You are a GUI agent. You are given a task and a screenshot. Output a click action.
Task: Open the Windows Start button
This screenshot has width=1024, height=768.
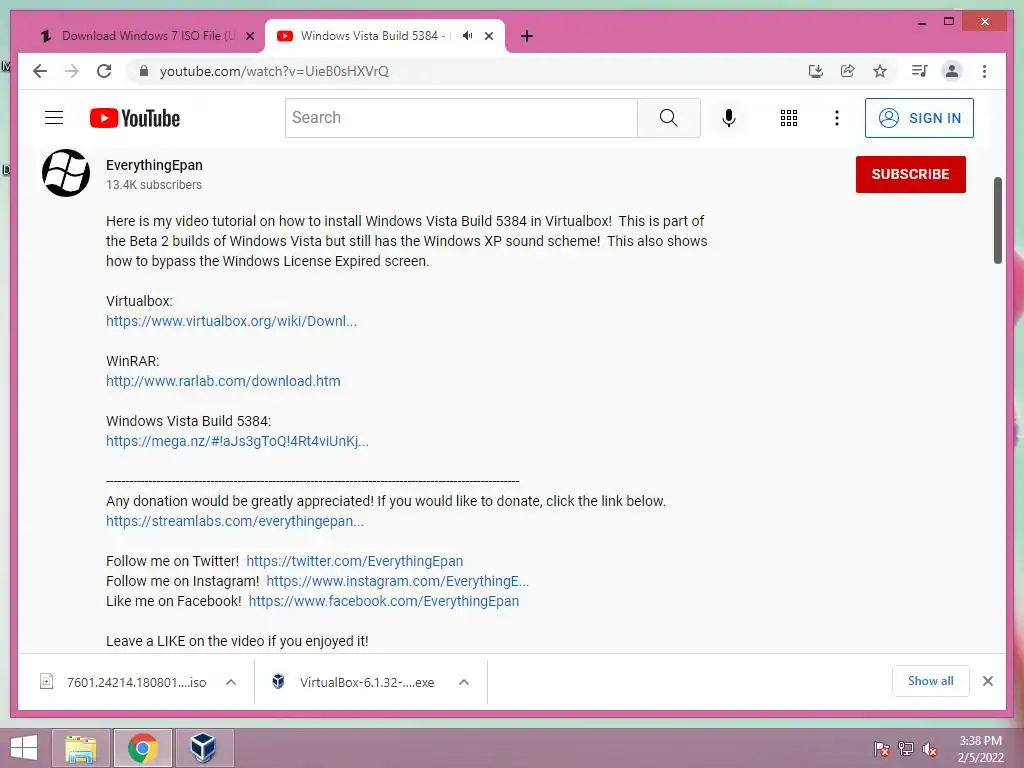coord(24,748)
